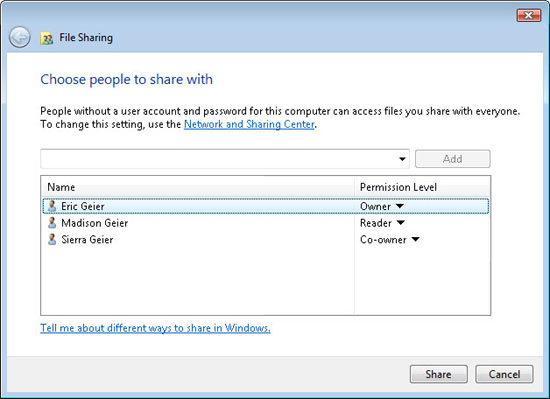Select the Madison Geier name text
The height and width of the screenshot is (399, 550).
(x=95, y=223)
